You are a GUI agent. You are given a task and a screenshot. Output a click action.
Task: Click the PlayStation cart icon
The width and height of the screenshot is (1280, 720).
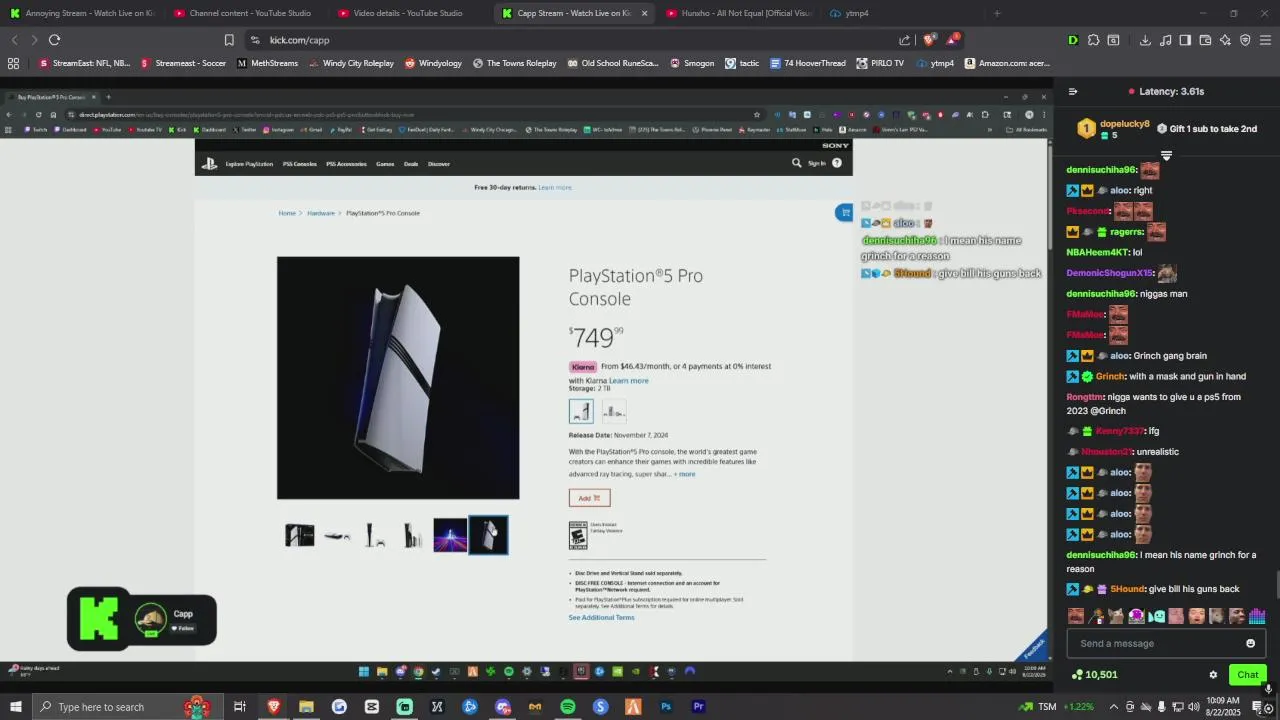[844, 212]
